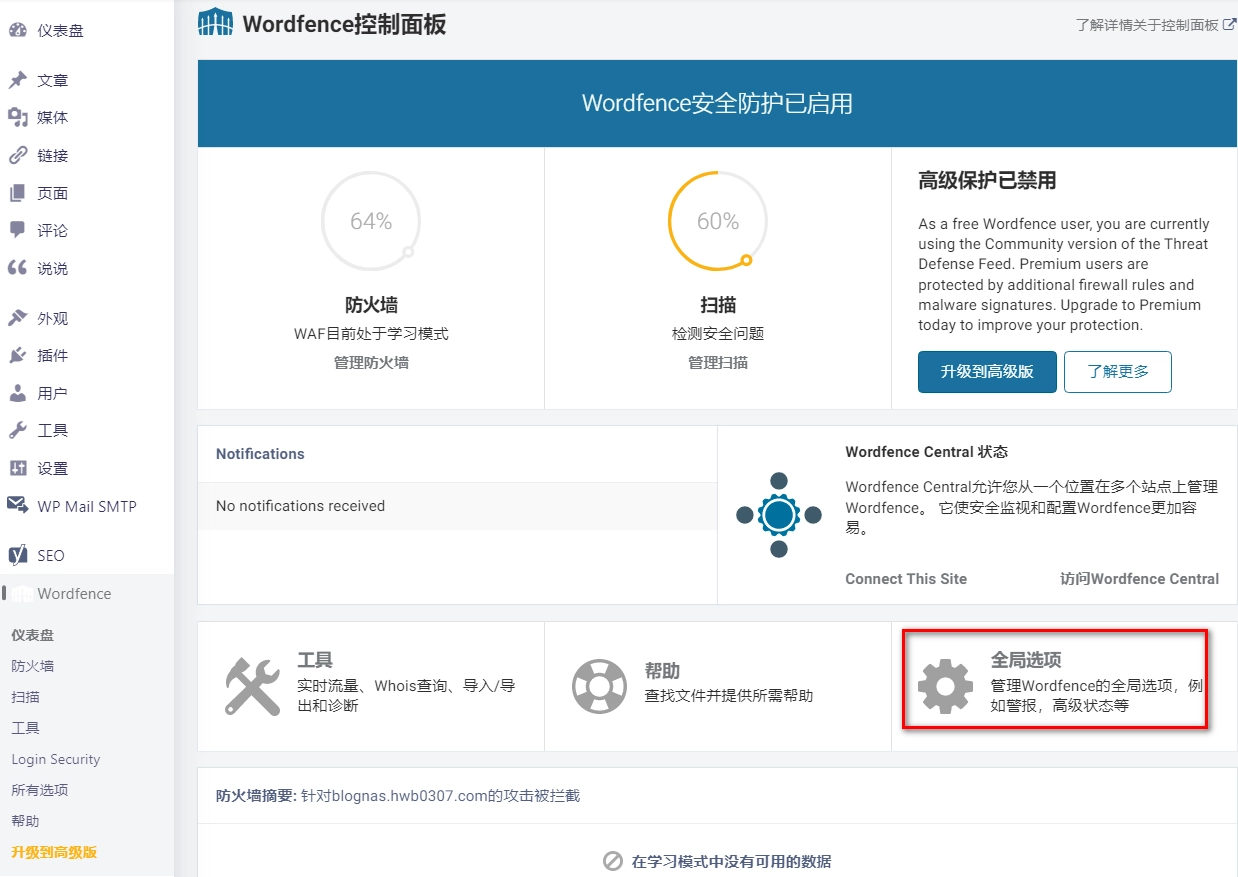Click the 防火墙摘要 heading text
The height and width of the screenshot is (877, 1238).
(x=257, y=796)
